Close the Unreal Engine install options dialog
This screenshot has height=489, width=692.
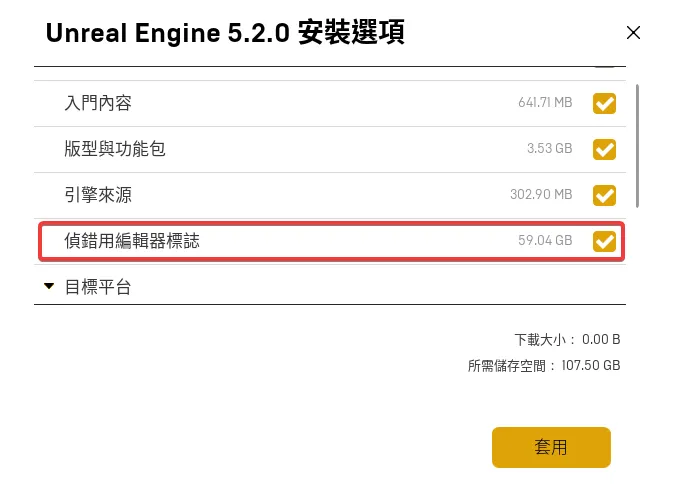[633, 32]
